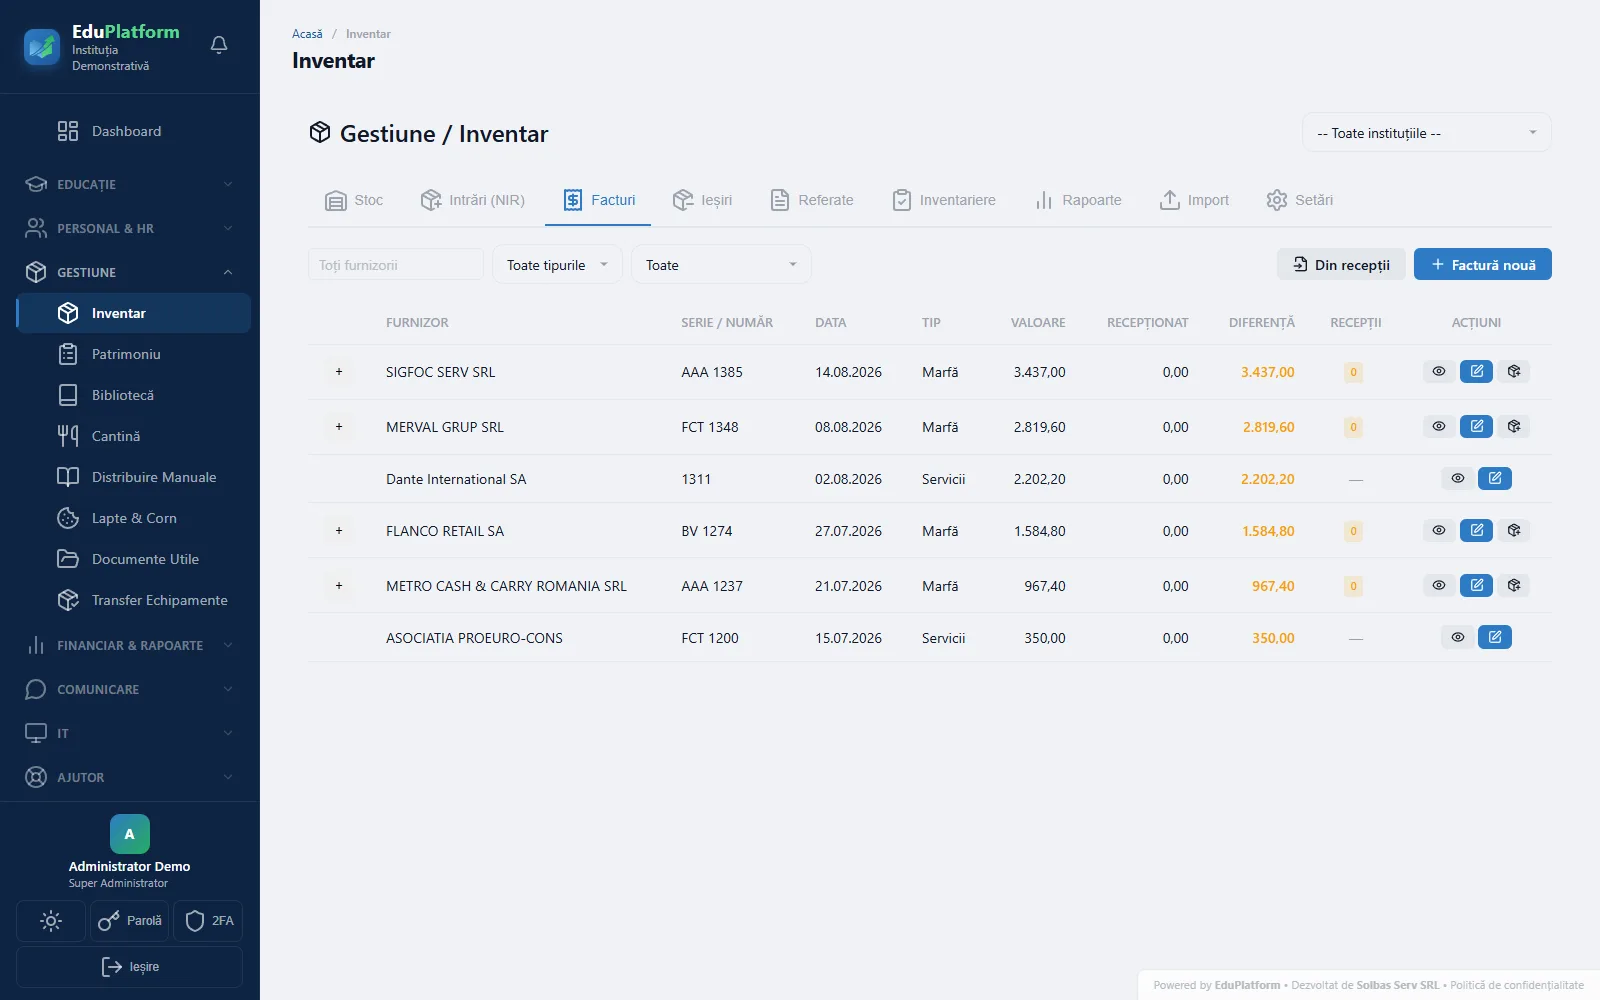
Task: Edit the FLANCO RETAIL SA invoice
Action: pyautogui.click(x=1476, y=531)
